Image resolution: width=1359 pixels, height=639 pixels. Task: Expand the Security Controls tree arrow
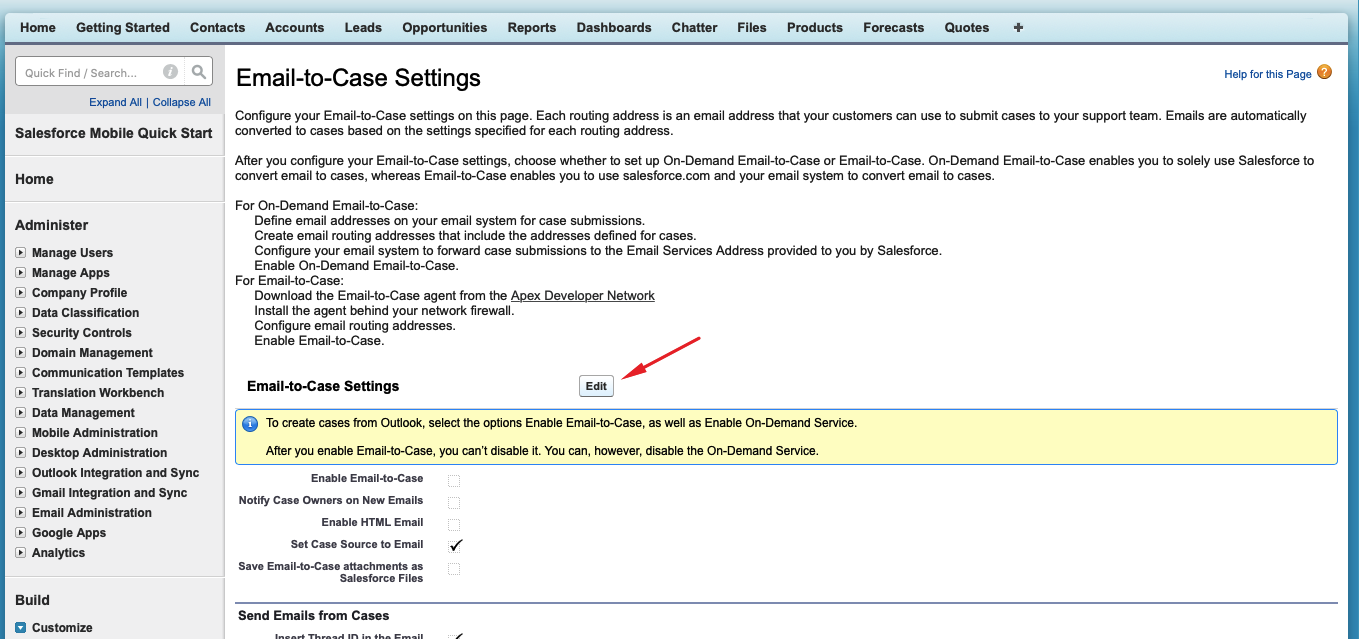click(x=21, y=332)
